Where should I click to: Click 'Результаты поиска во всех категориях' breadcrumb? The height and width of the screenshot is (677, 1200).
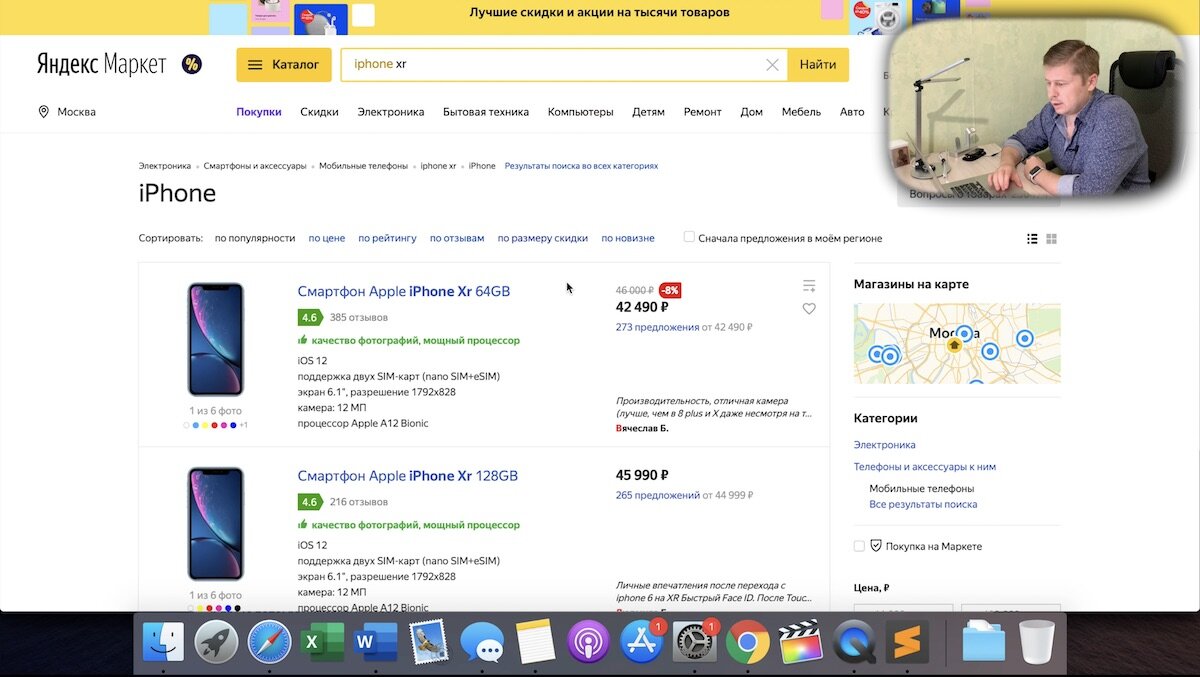point(581,166)
